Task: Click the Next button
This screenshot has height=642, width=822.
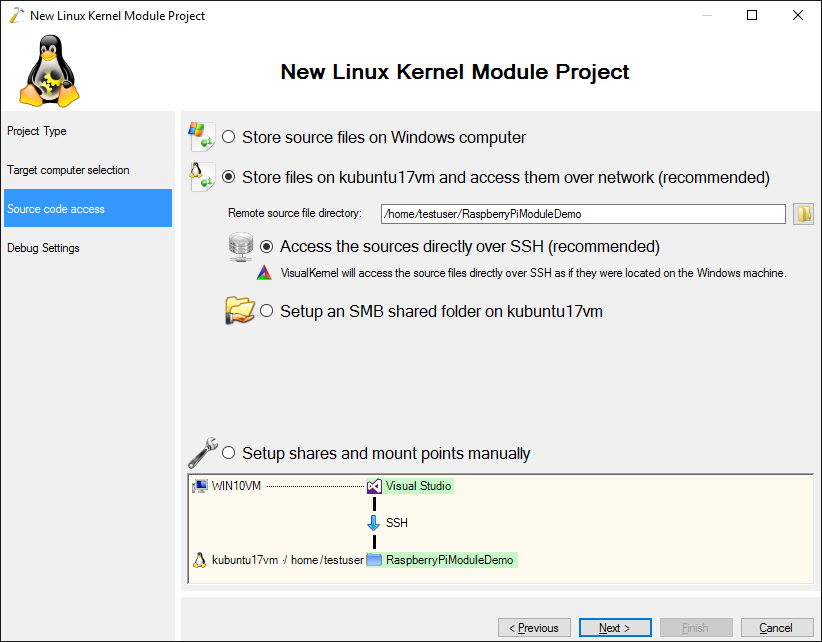Action: coord(615,628)
